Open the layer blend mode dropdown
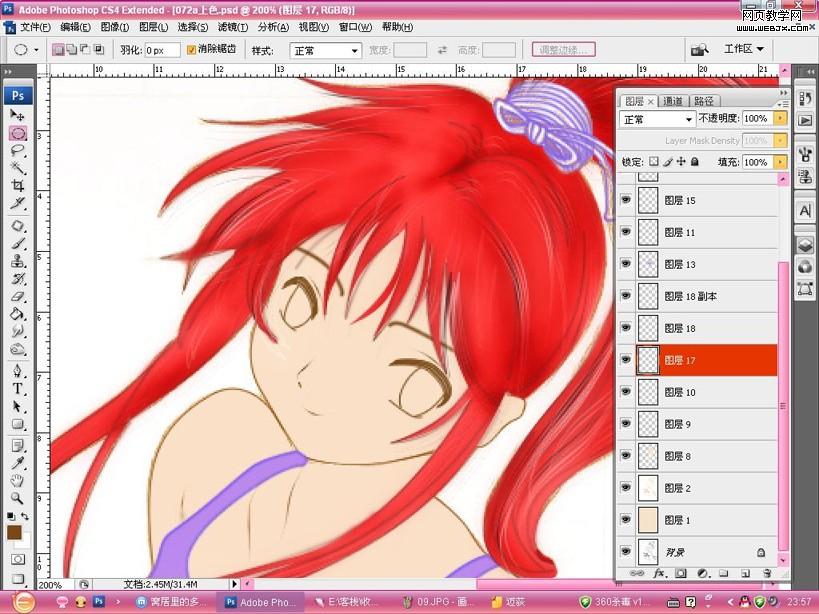 [658, 120]
